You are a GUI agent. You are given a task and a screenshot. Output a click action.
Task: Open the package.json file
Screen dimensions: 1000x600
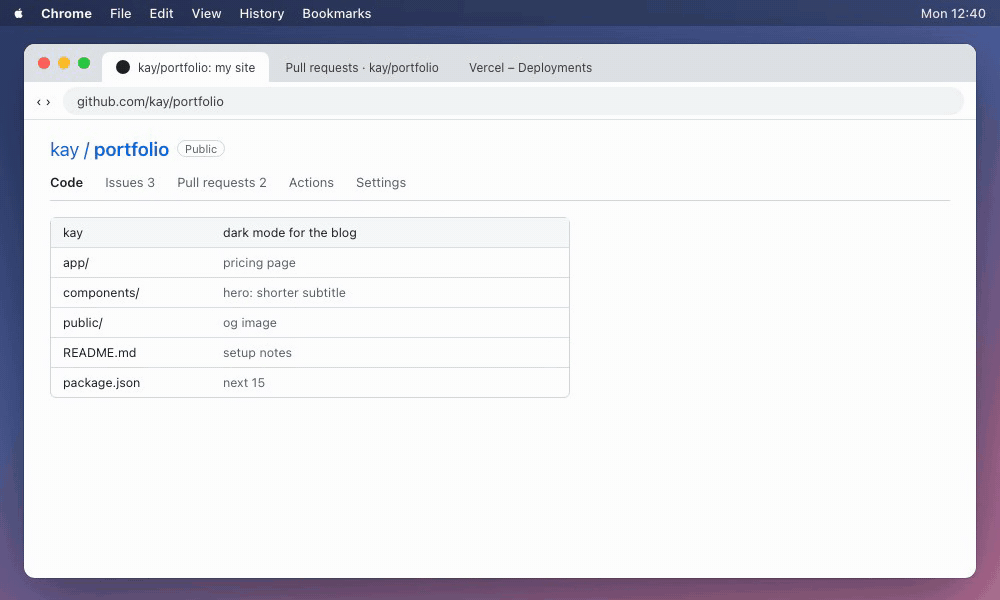click(101, 383)
